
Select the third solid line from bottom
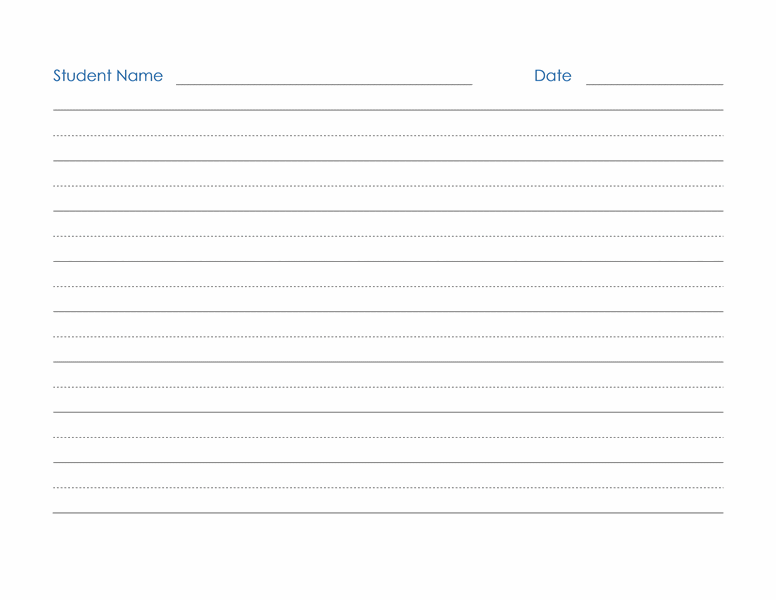click(388, 412)
